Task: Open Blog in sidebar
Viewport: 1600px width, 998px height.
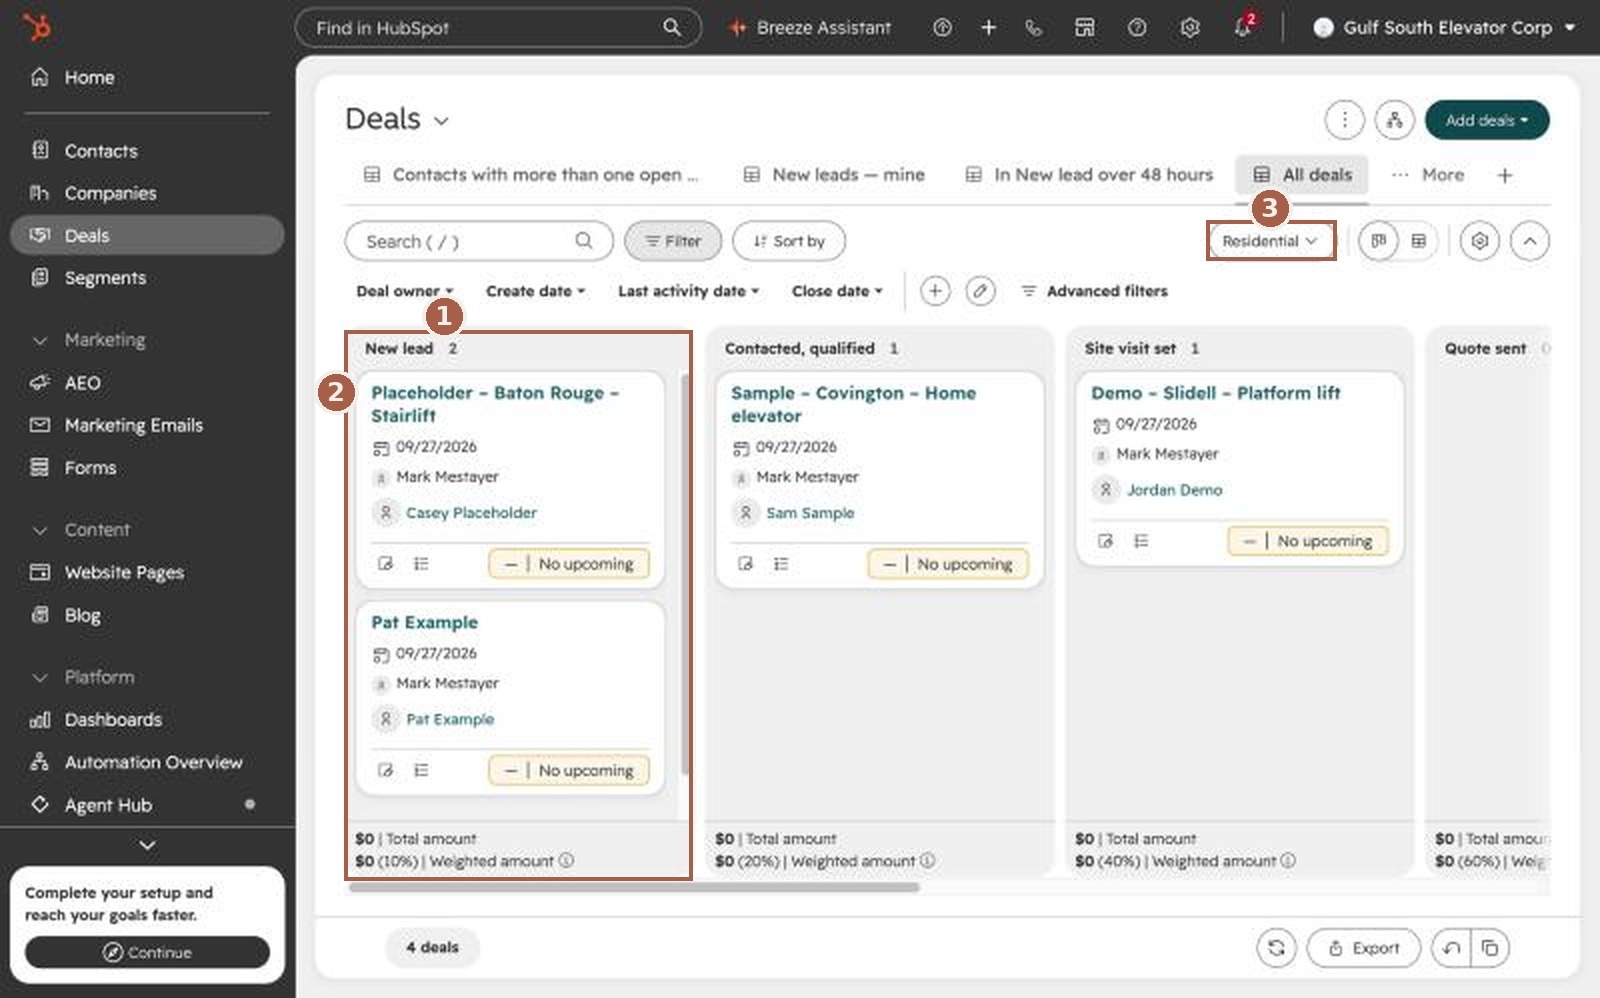Action: (x=146, y=615)
